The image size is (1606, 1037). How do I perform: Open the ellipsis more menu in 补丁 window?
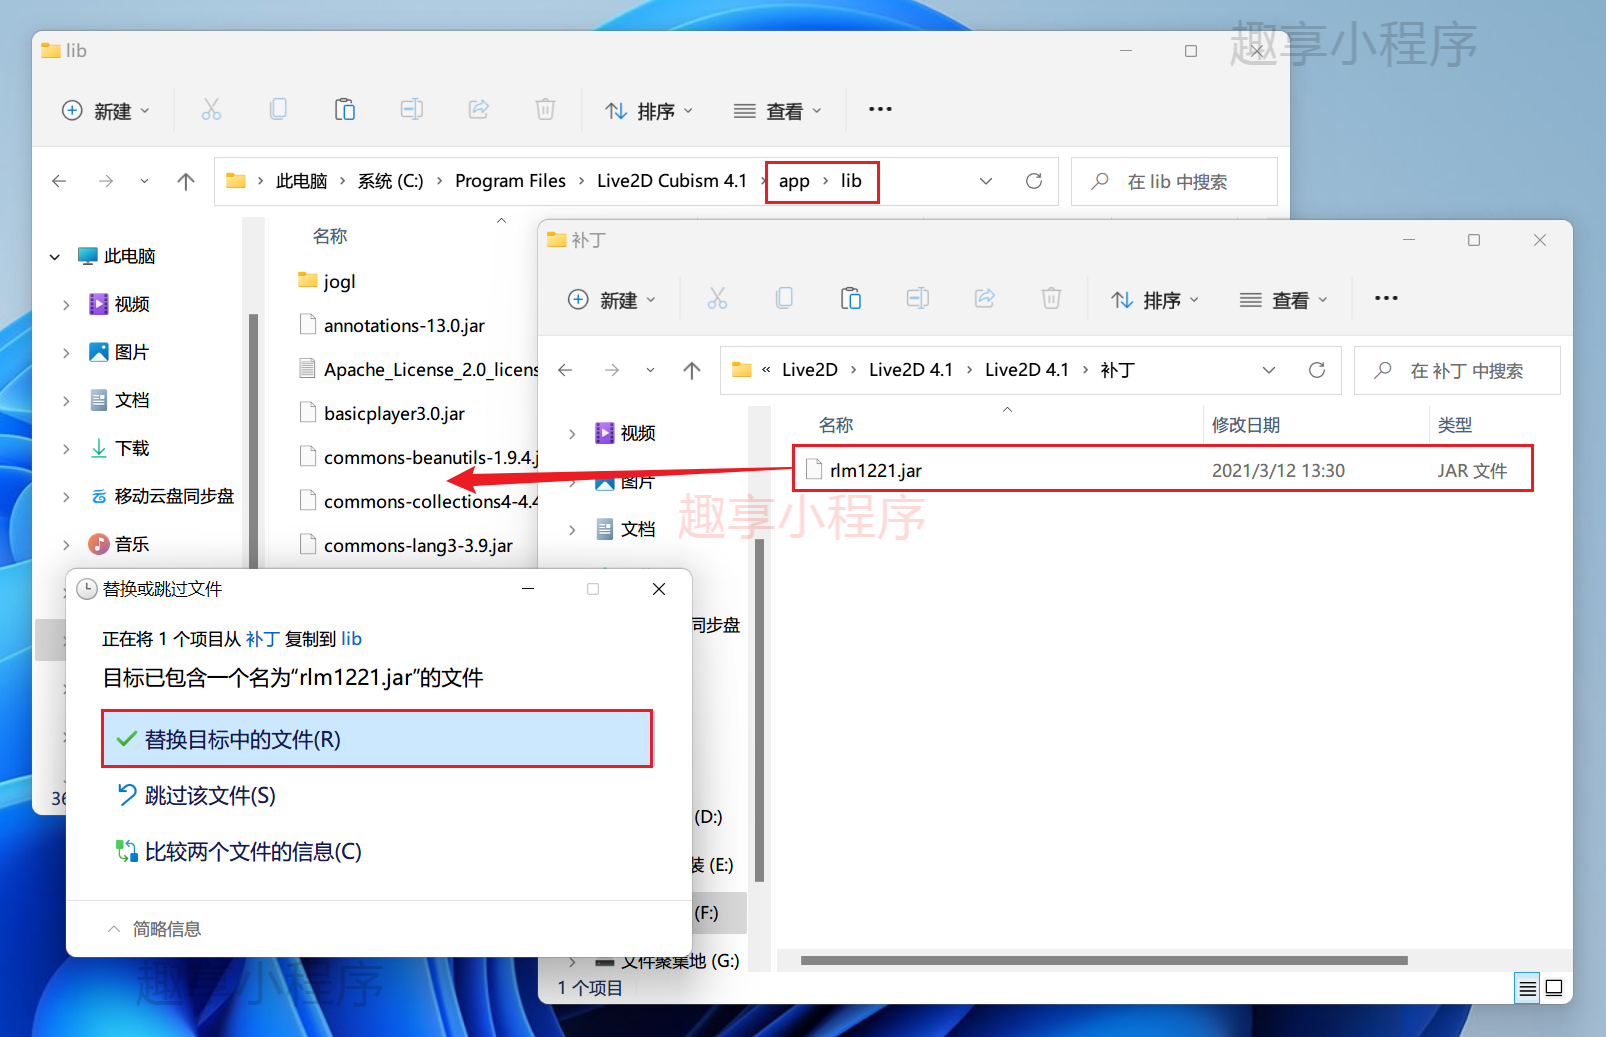(1386, 298)
